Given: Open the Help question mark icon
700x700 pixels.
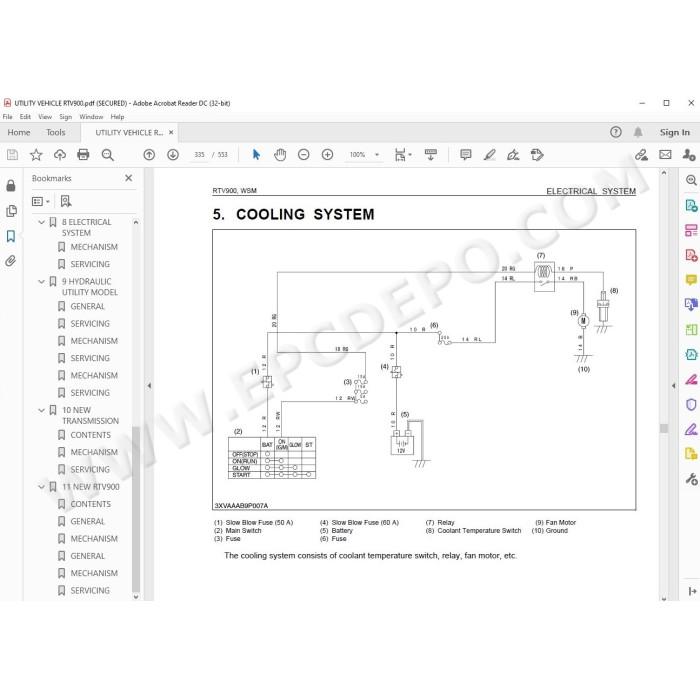Looking at the screenshot, I should (616, 132).
